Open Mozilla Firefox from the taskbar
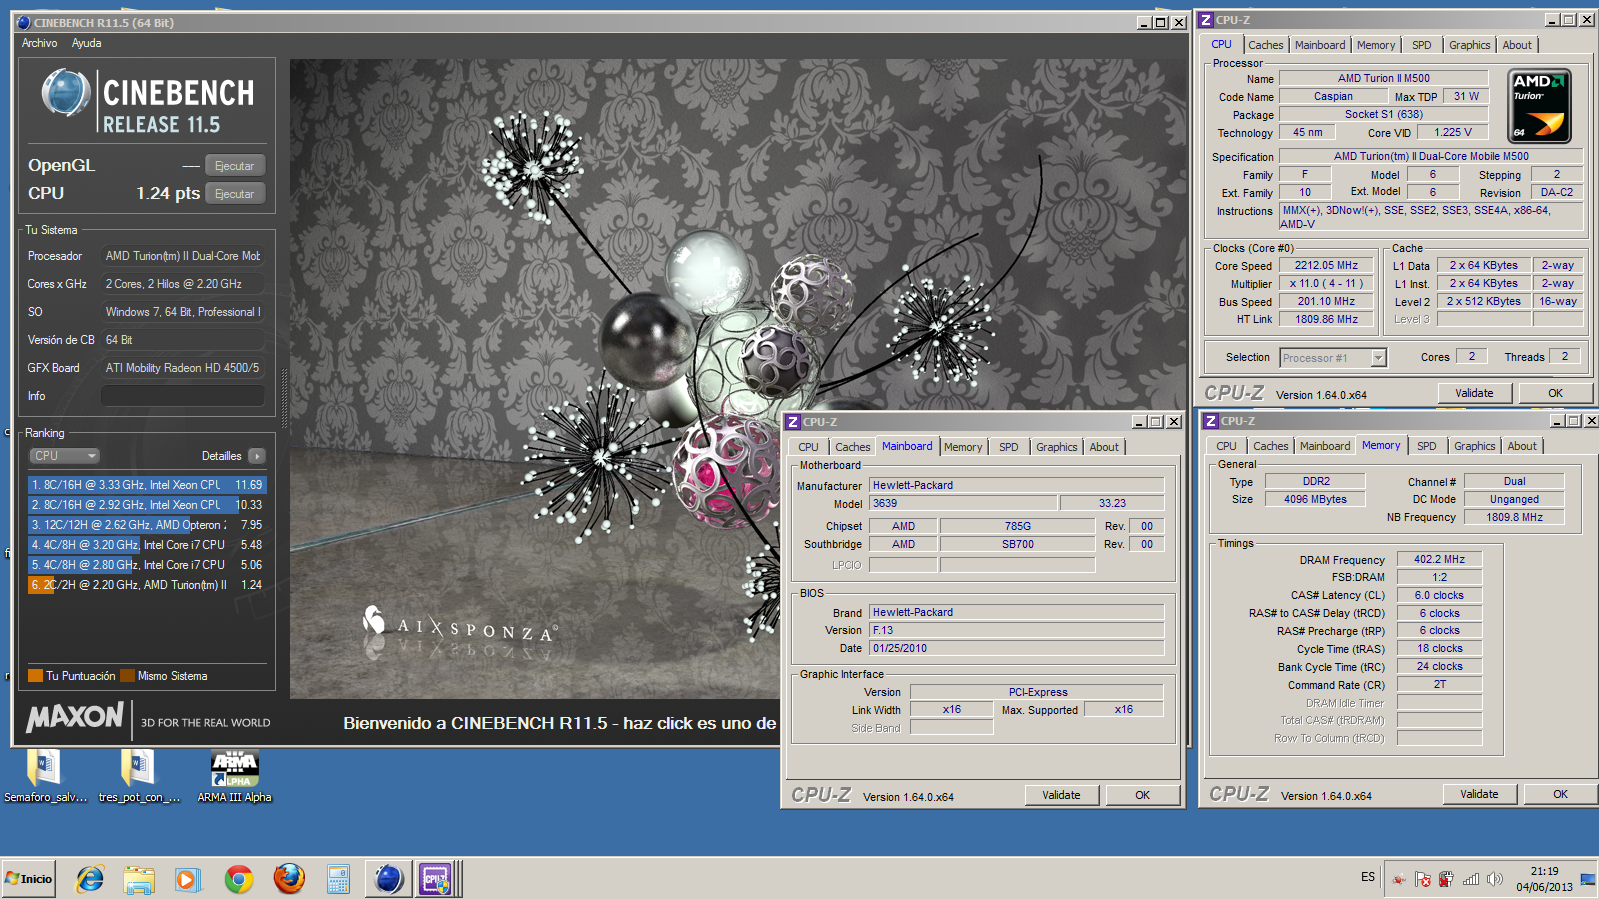Image resolution: width=1599 pixels, height=899 pixels. tap(289, 879)
